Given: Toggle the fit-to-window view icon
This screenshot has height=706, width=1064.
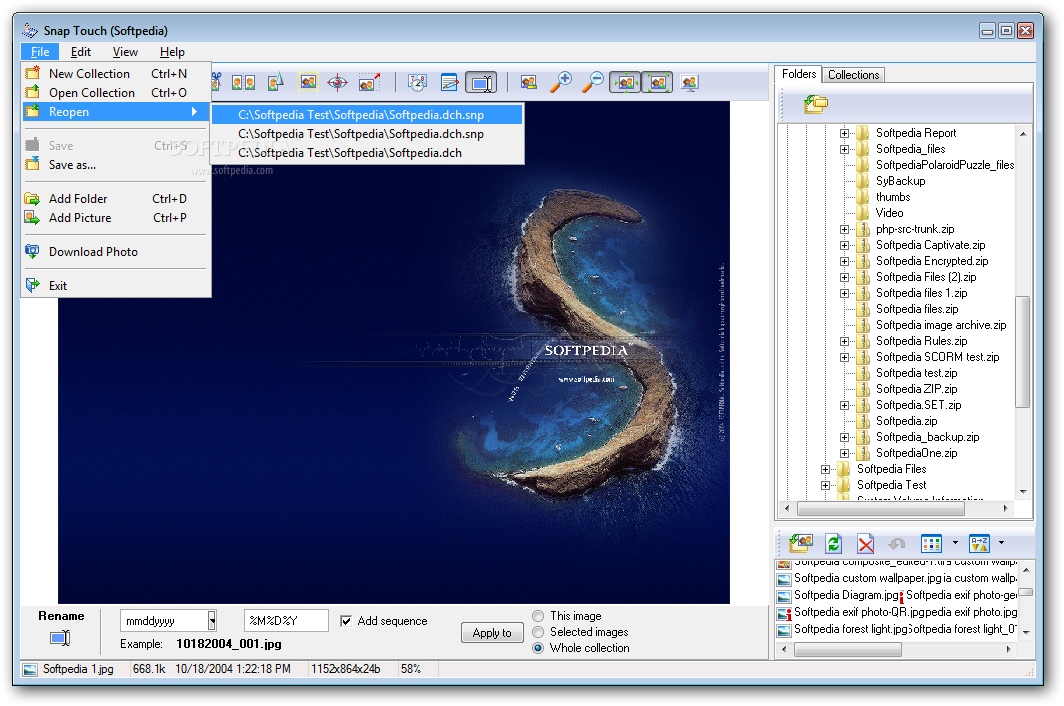Looking at the screenshot, I should pyautogui.click(x=657, y=83).
